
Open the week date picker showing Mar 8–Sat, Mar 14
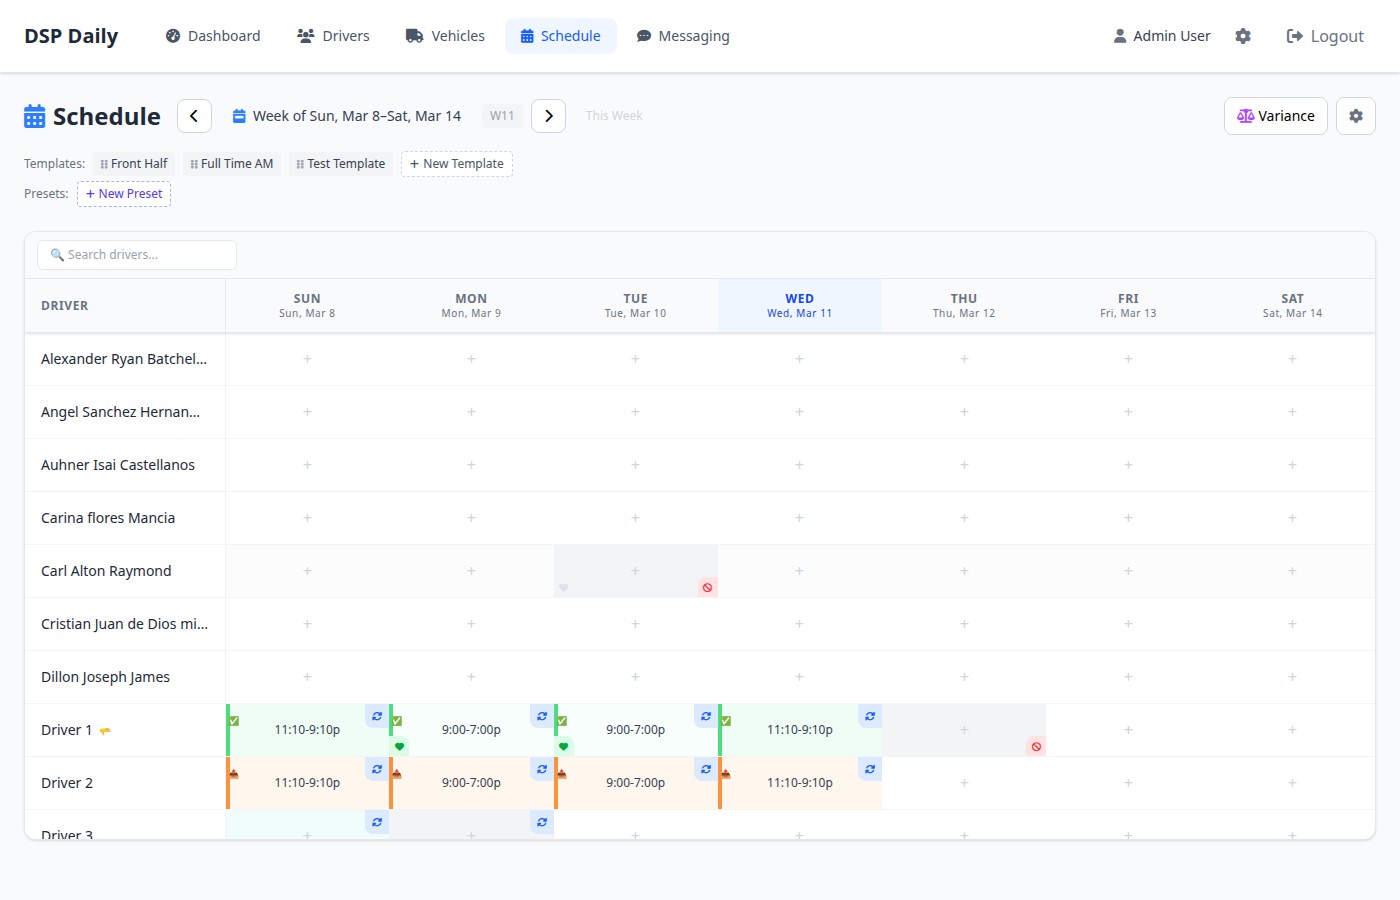[x=347, y=116]
